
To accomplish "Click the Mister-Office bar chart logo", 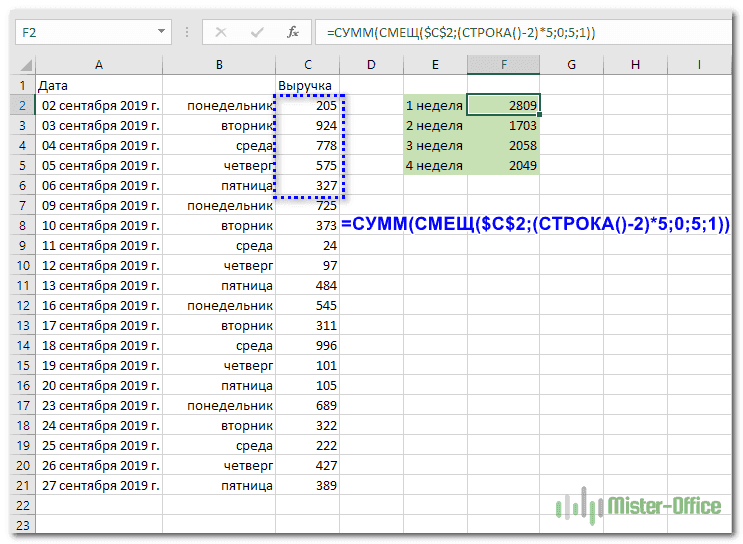I will (571, 506).
